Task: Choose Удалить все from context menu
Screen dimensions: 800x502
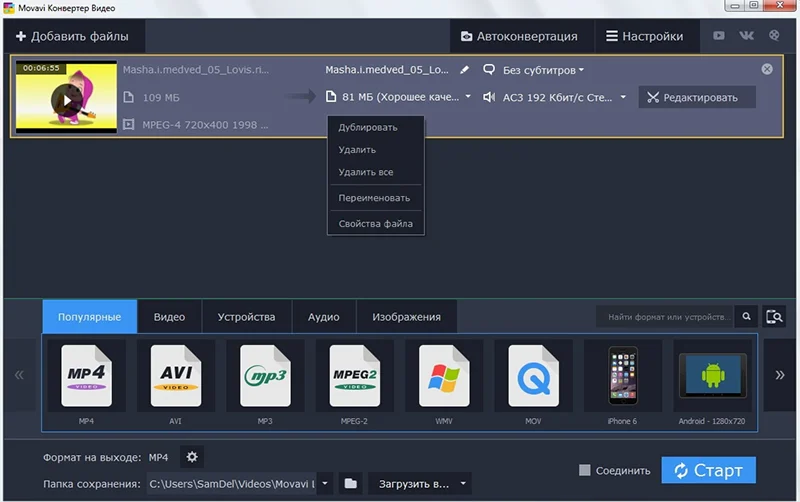Action: click(366, 172)
